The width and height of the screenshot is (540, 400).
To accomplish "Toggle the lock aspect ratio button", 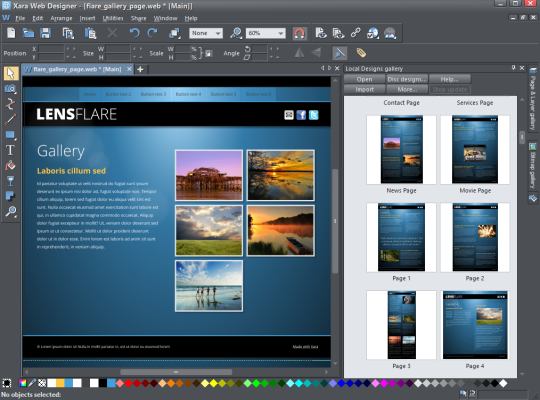I will tap(209, 53).
